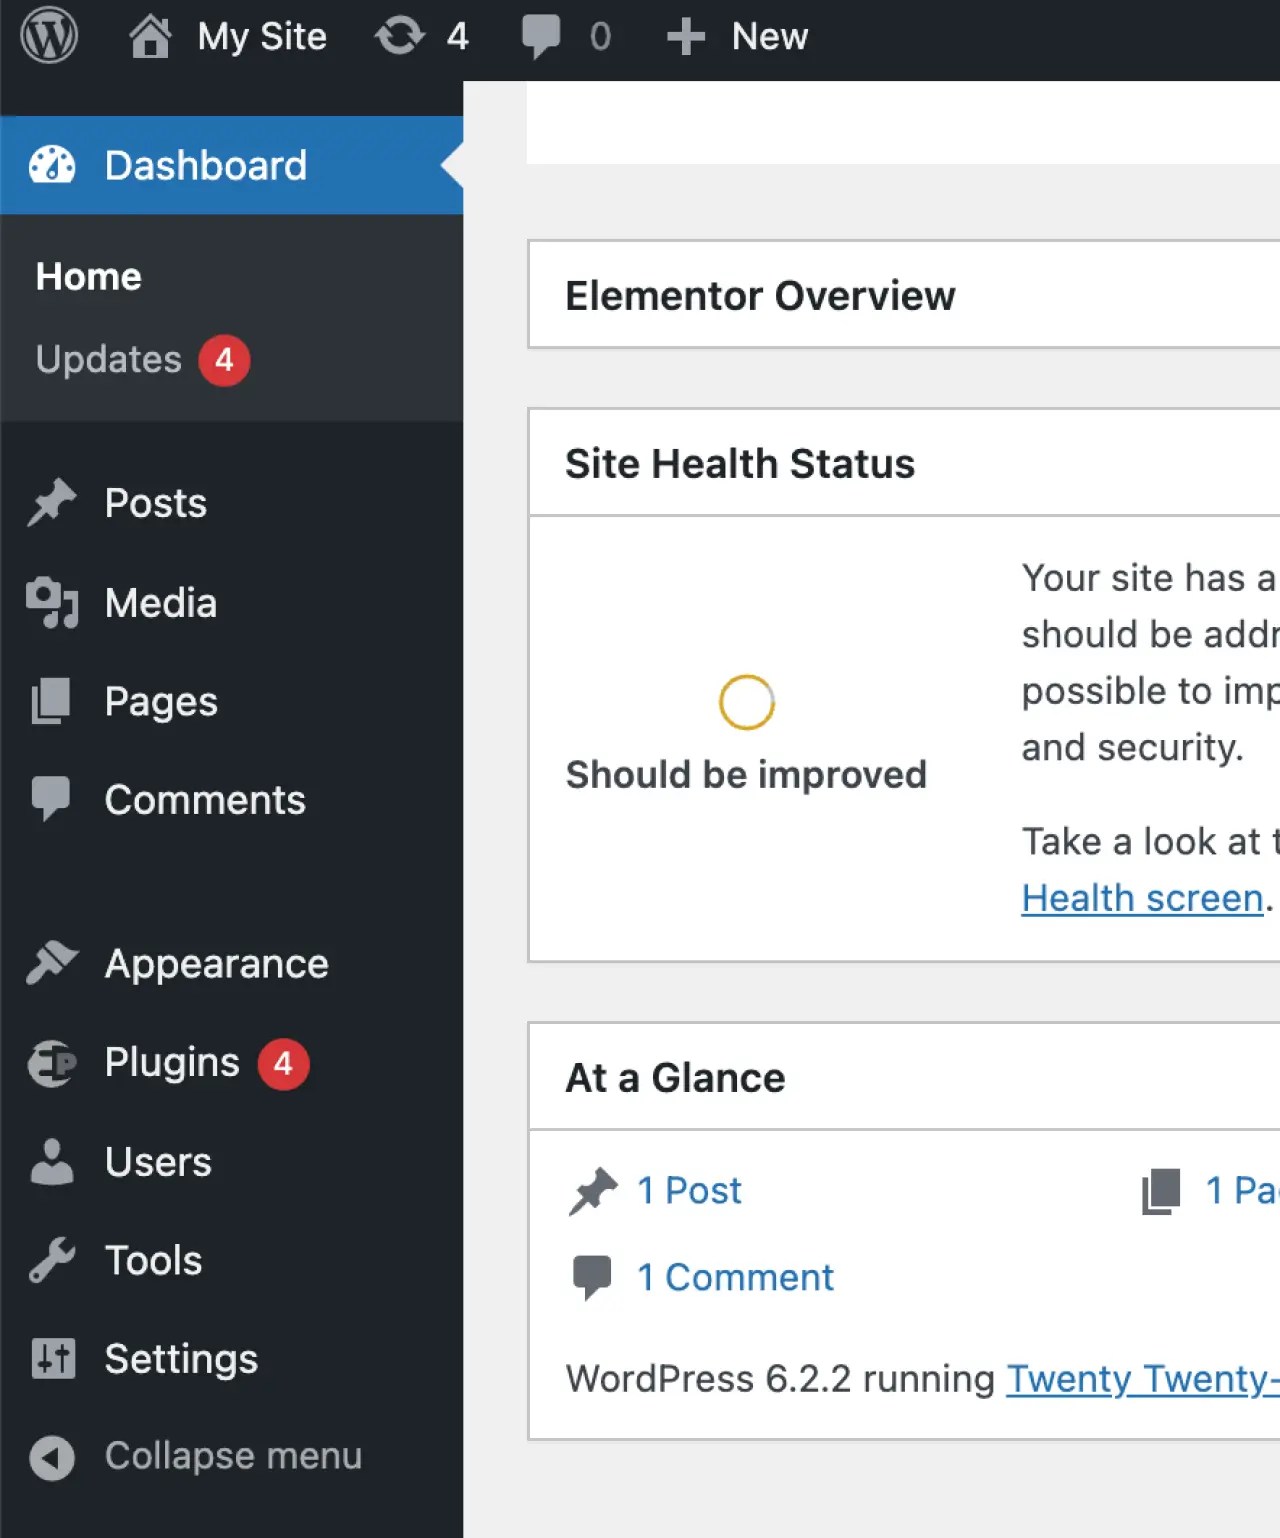Click the Media icon in sidebar
The image size is (1280, 1538).
(52, 602)
